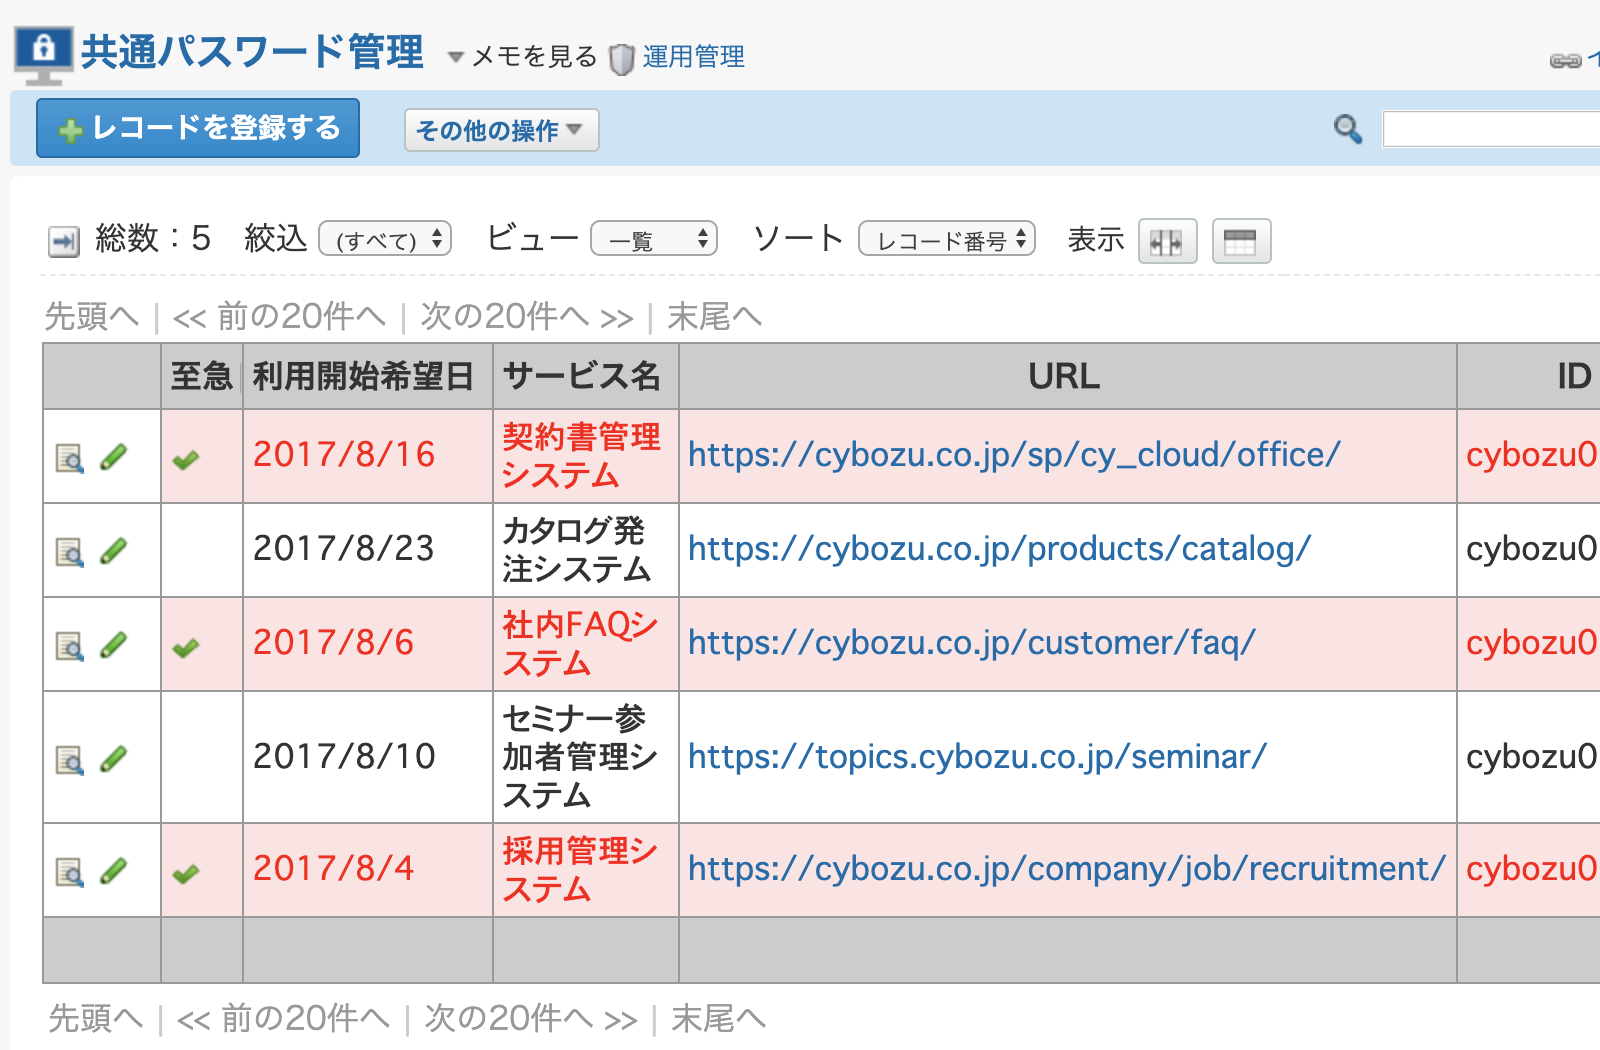Open the 共通パスワード管理 title link
This screenshot has width=1600, height=1050.
click(252, 52)
